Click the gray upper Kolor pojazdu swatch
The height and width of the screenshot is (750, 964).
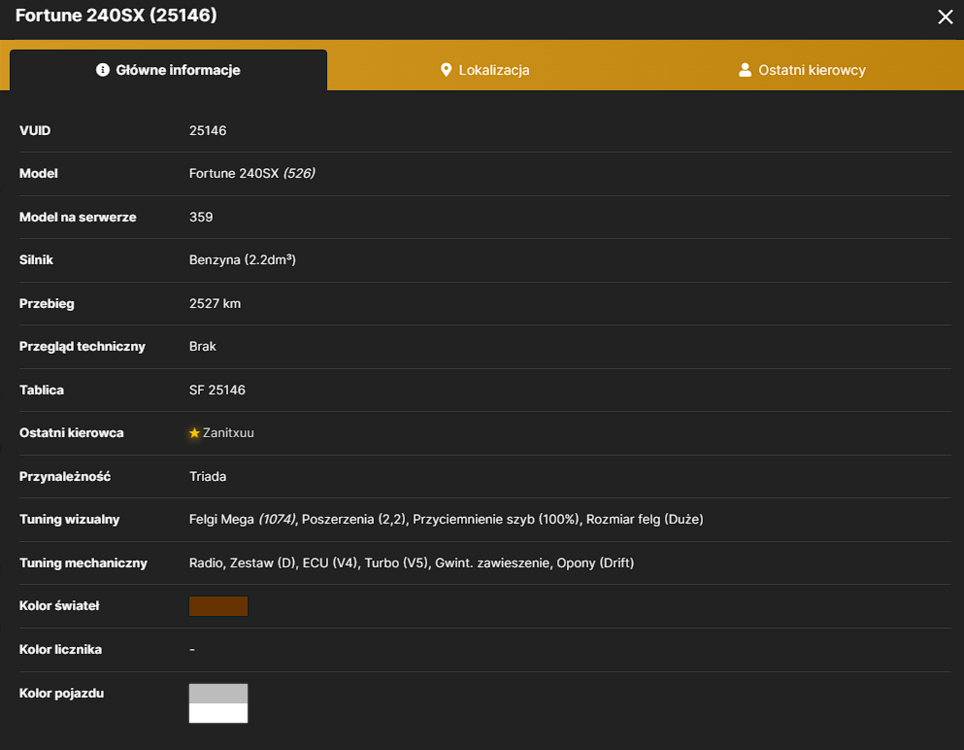218,693
